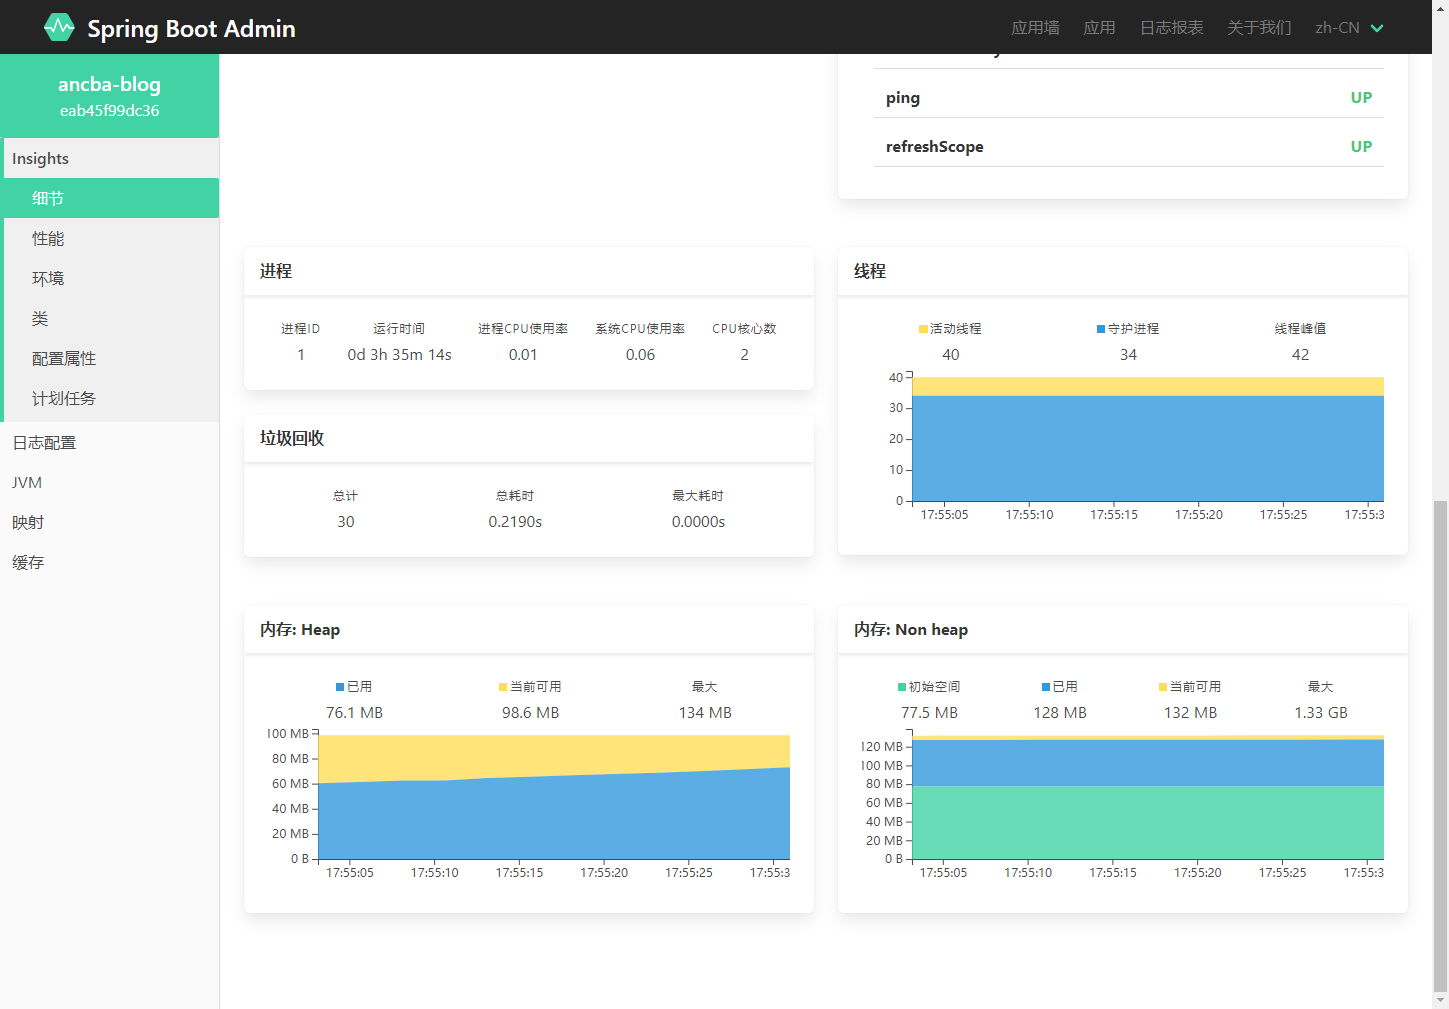Click the page vertical scrollbar thumb

pos(1440,746)
